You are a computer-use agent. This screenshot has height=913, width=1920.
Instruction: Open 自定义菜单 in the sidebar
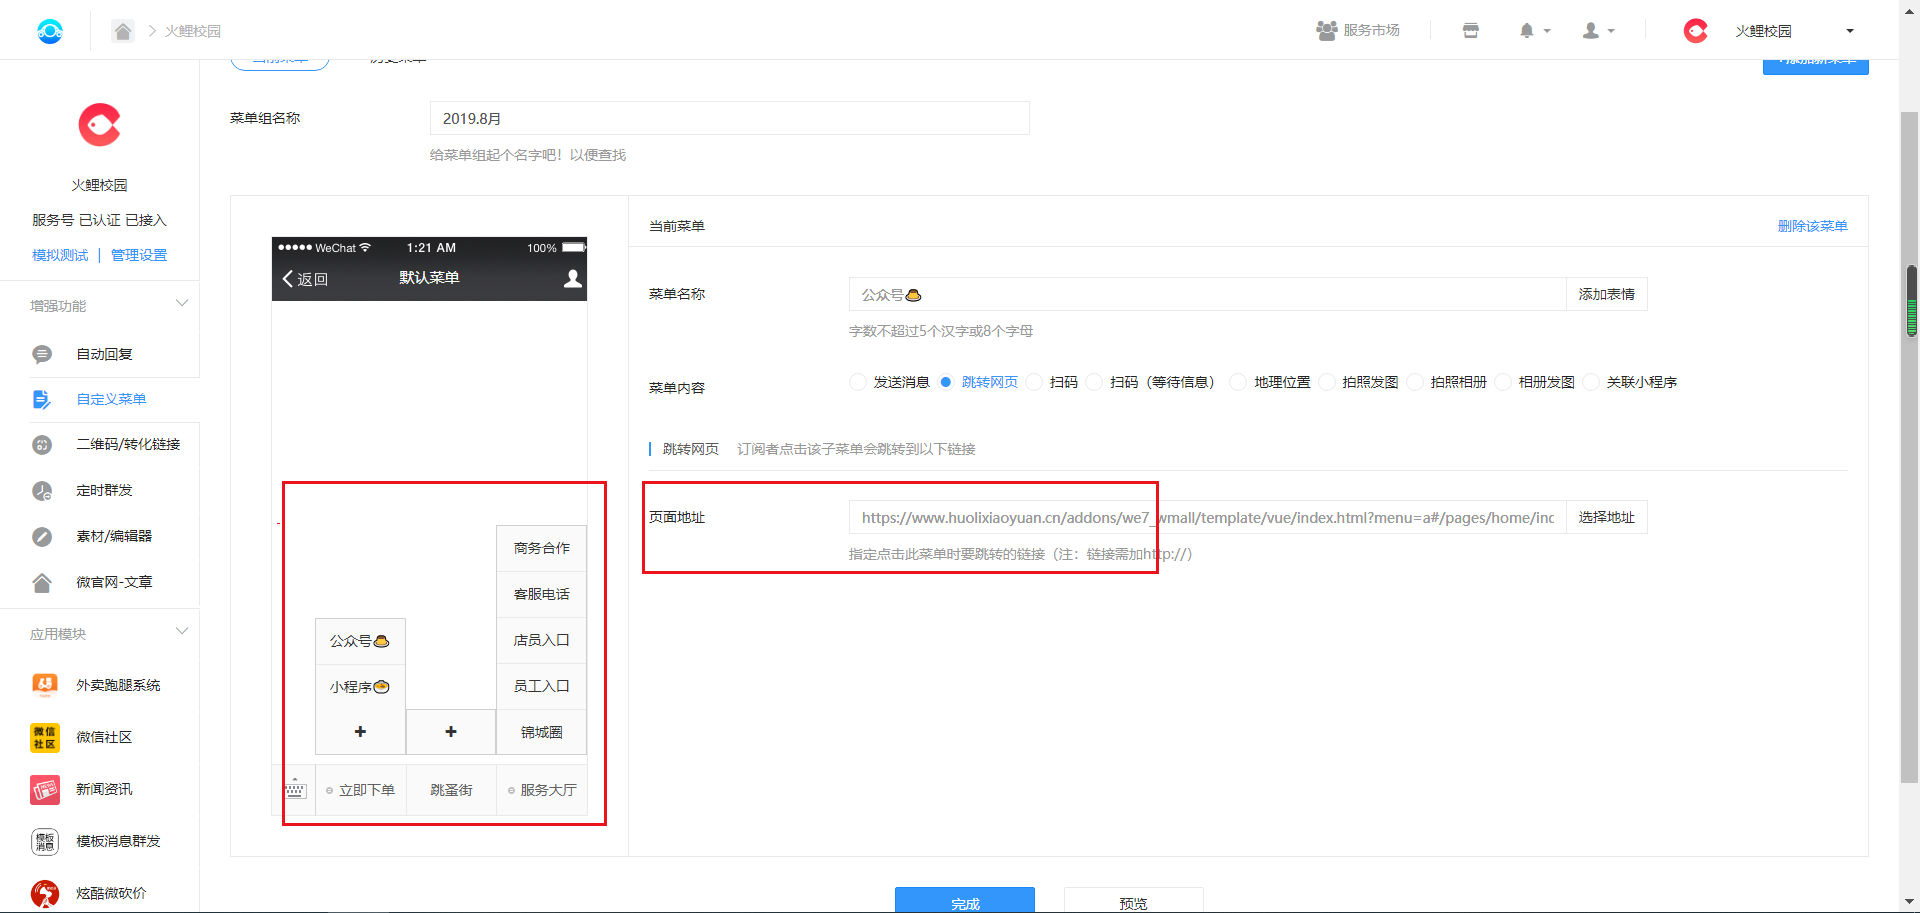(111, 399)
